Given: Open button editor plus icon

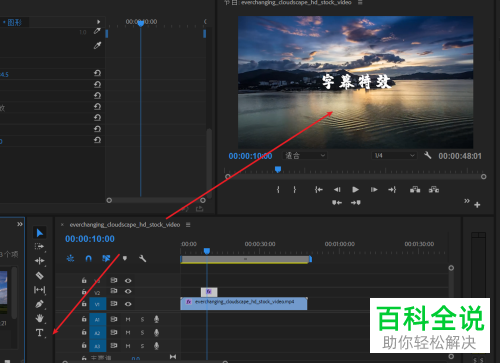Looking at the screenshot, I should [x=477, y=205].
